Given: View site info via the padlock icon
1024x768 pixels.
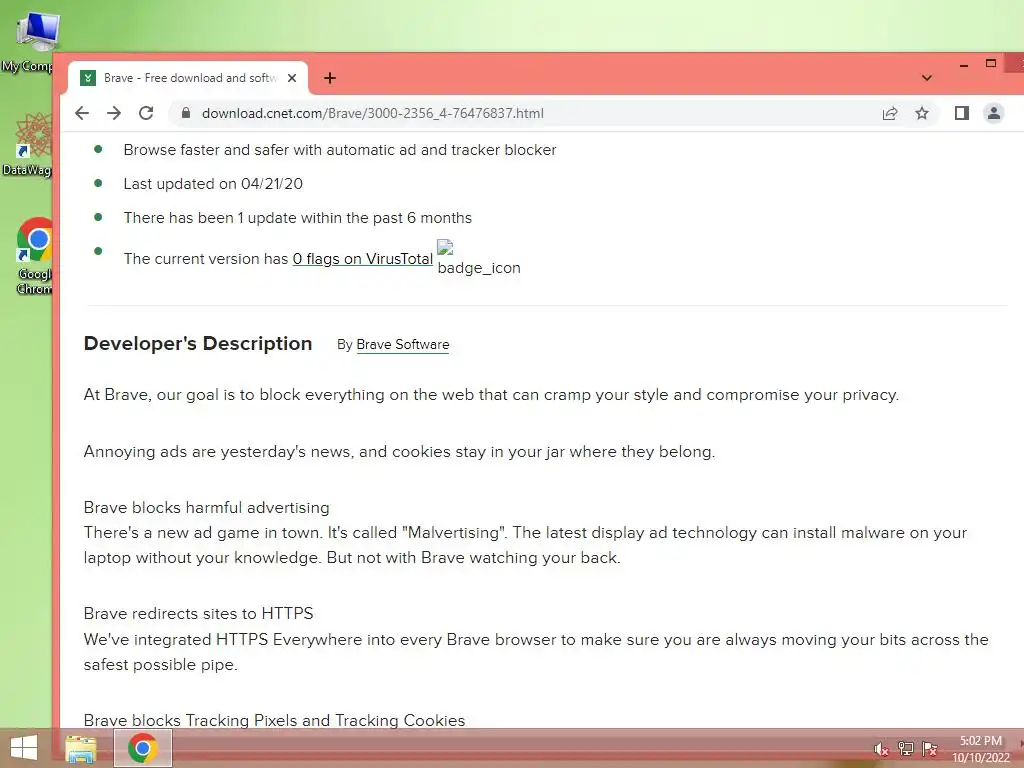Looking at the screenshot, I should click(186, 113).
